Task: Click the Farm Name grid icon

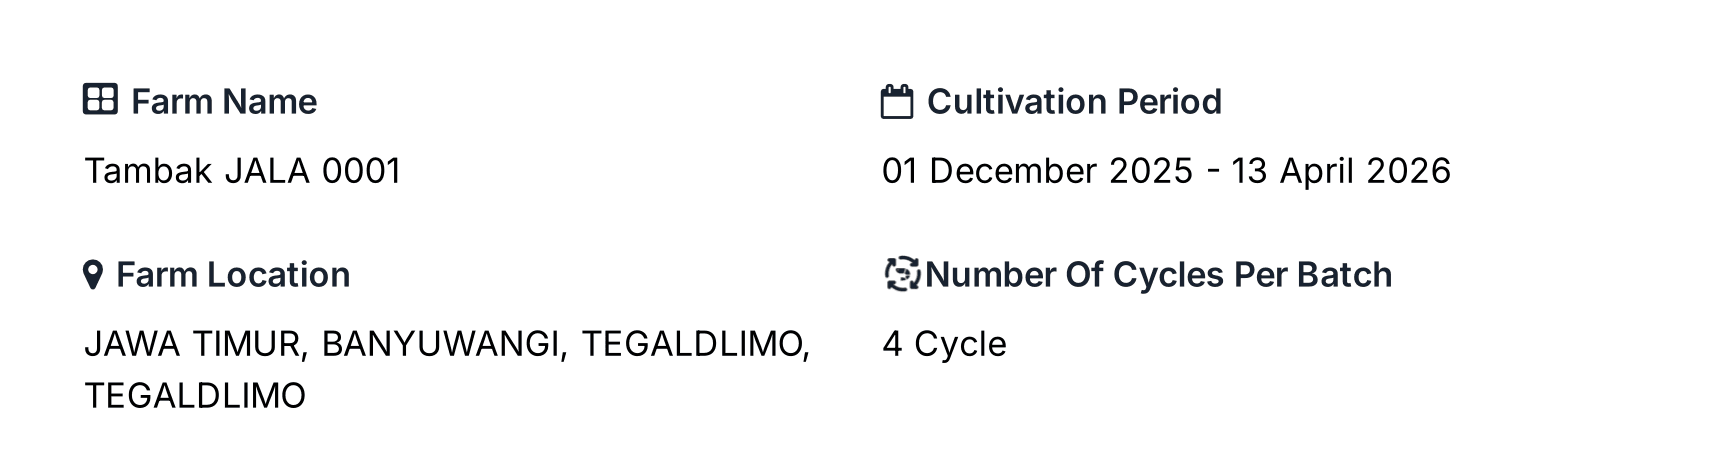Action: (x=100, y=100)
